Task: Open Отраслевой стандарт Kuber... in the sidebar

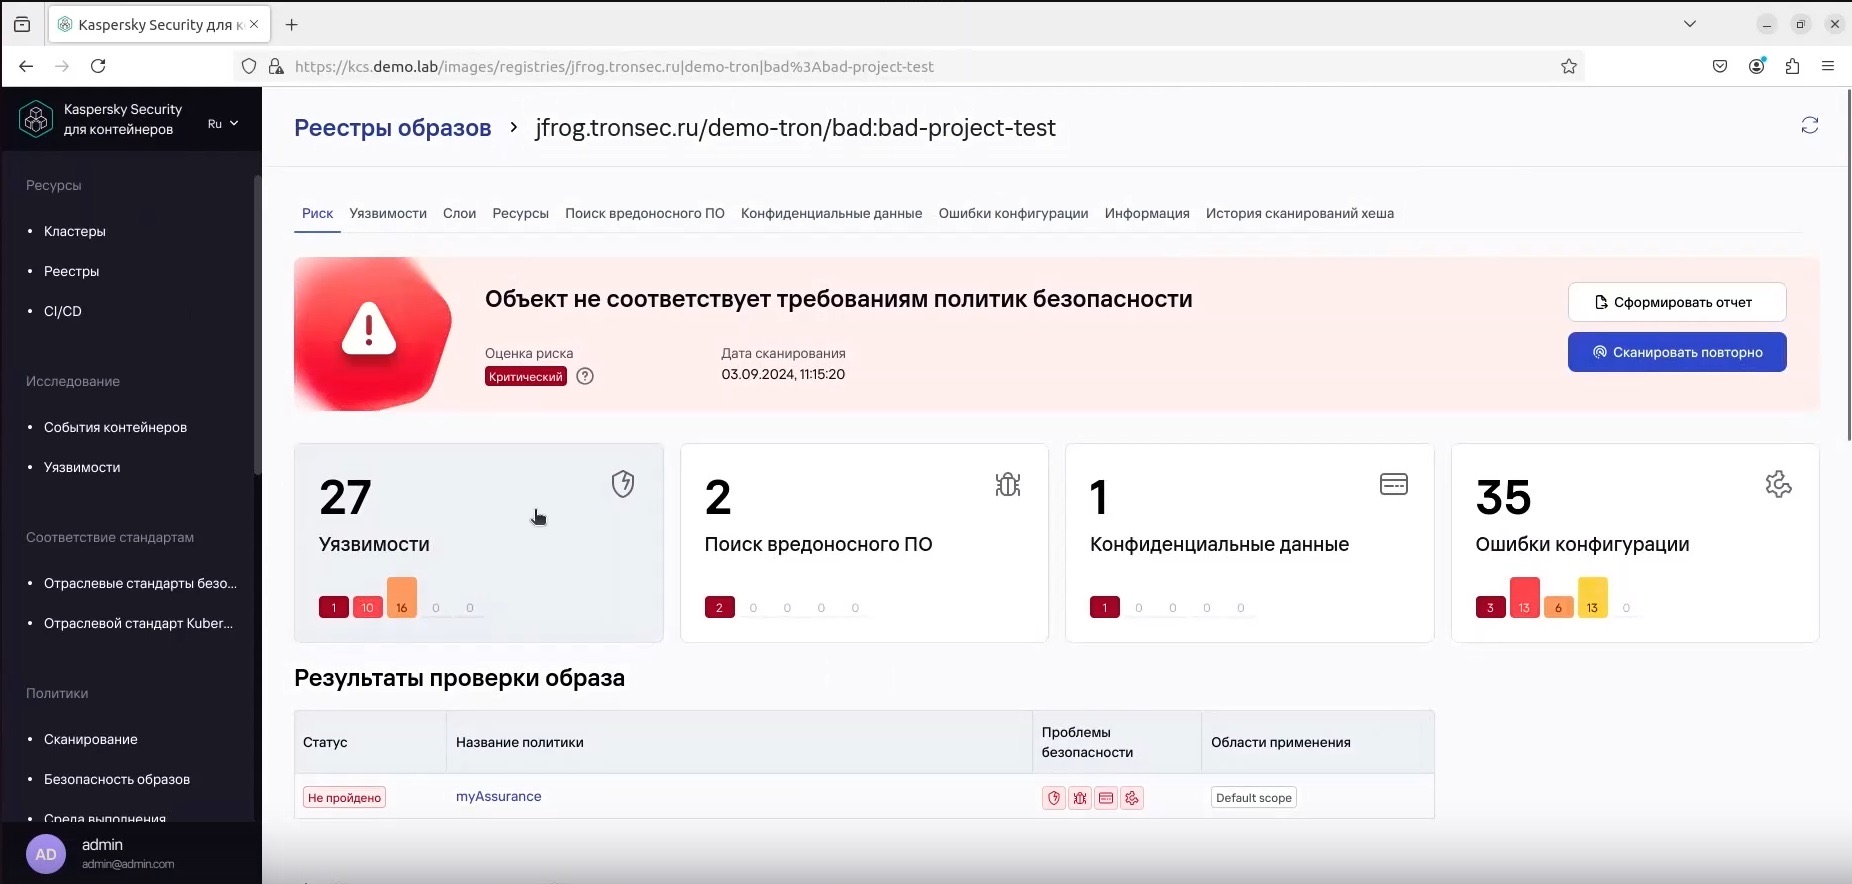Action: pyautogui.click(x=138, y=623)
